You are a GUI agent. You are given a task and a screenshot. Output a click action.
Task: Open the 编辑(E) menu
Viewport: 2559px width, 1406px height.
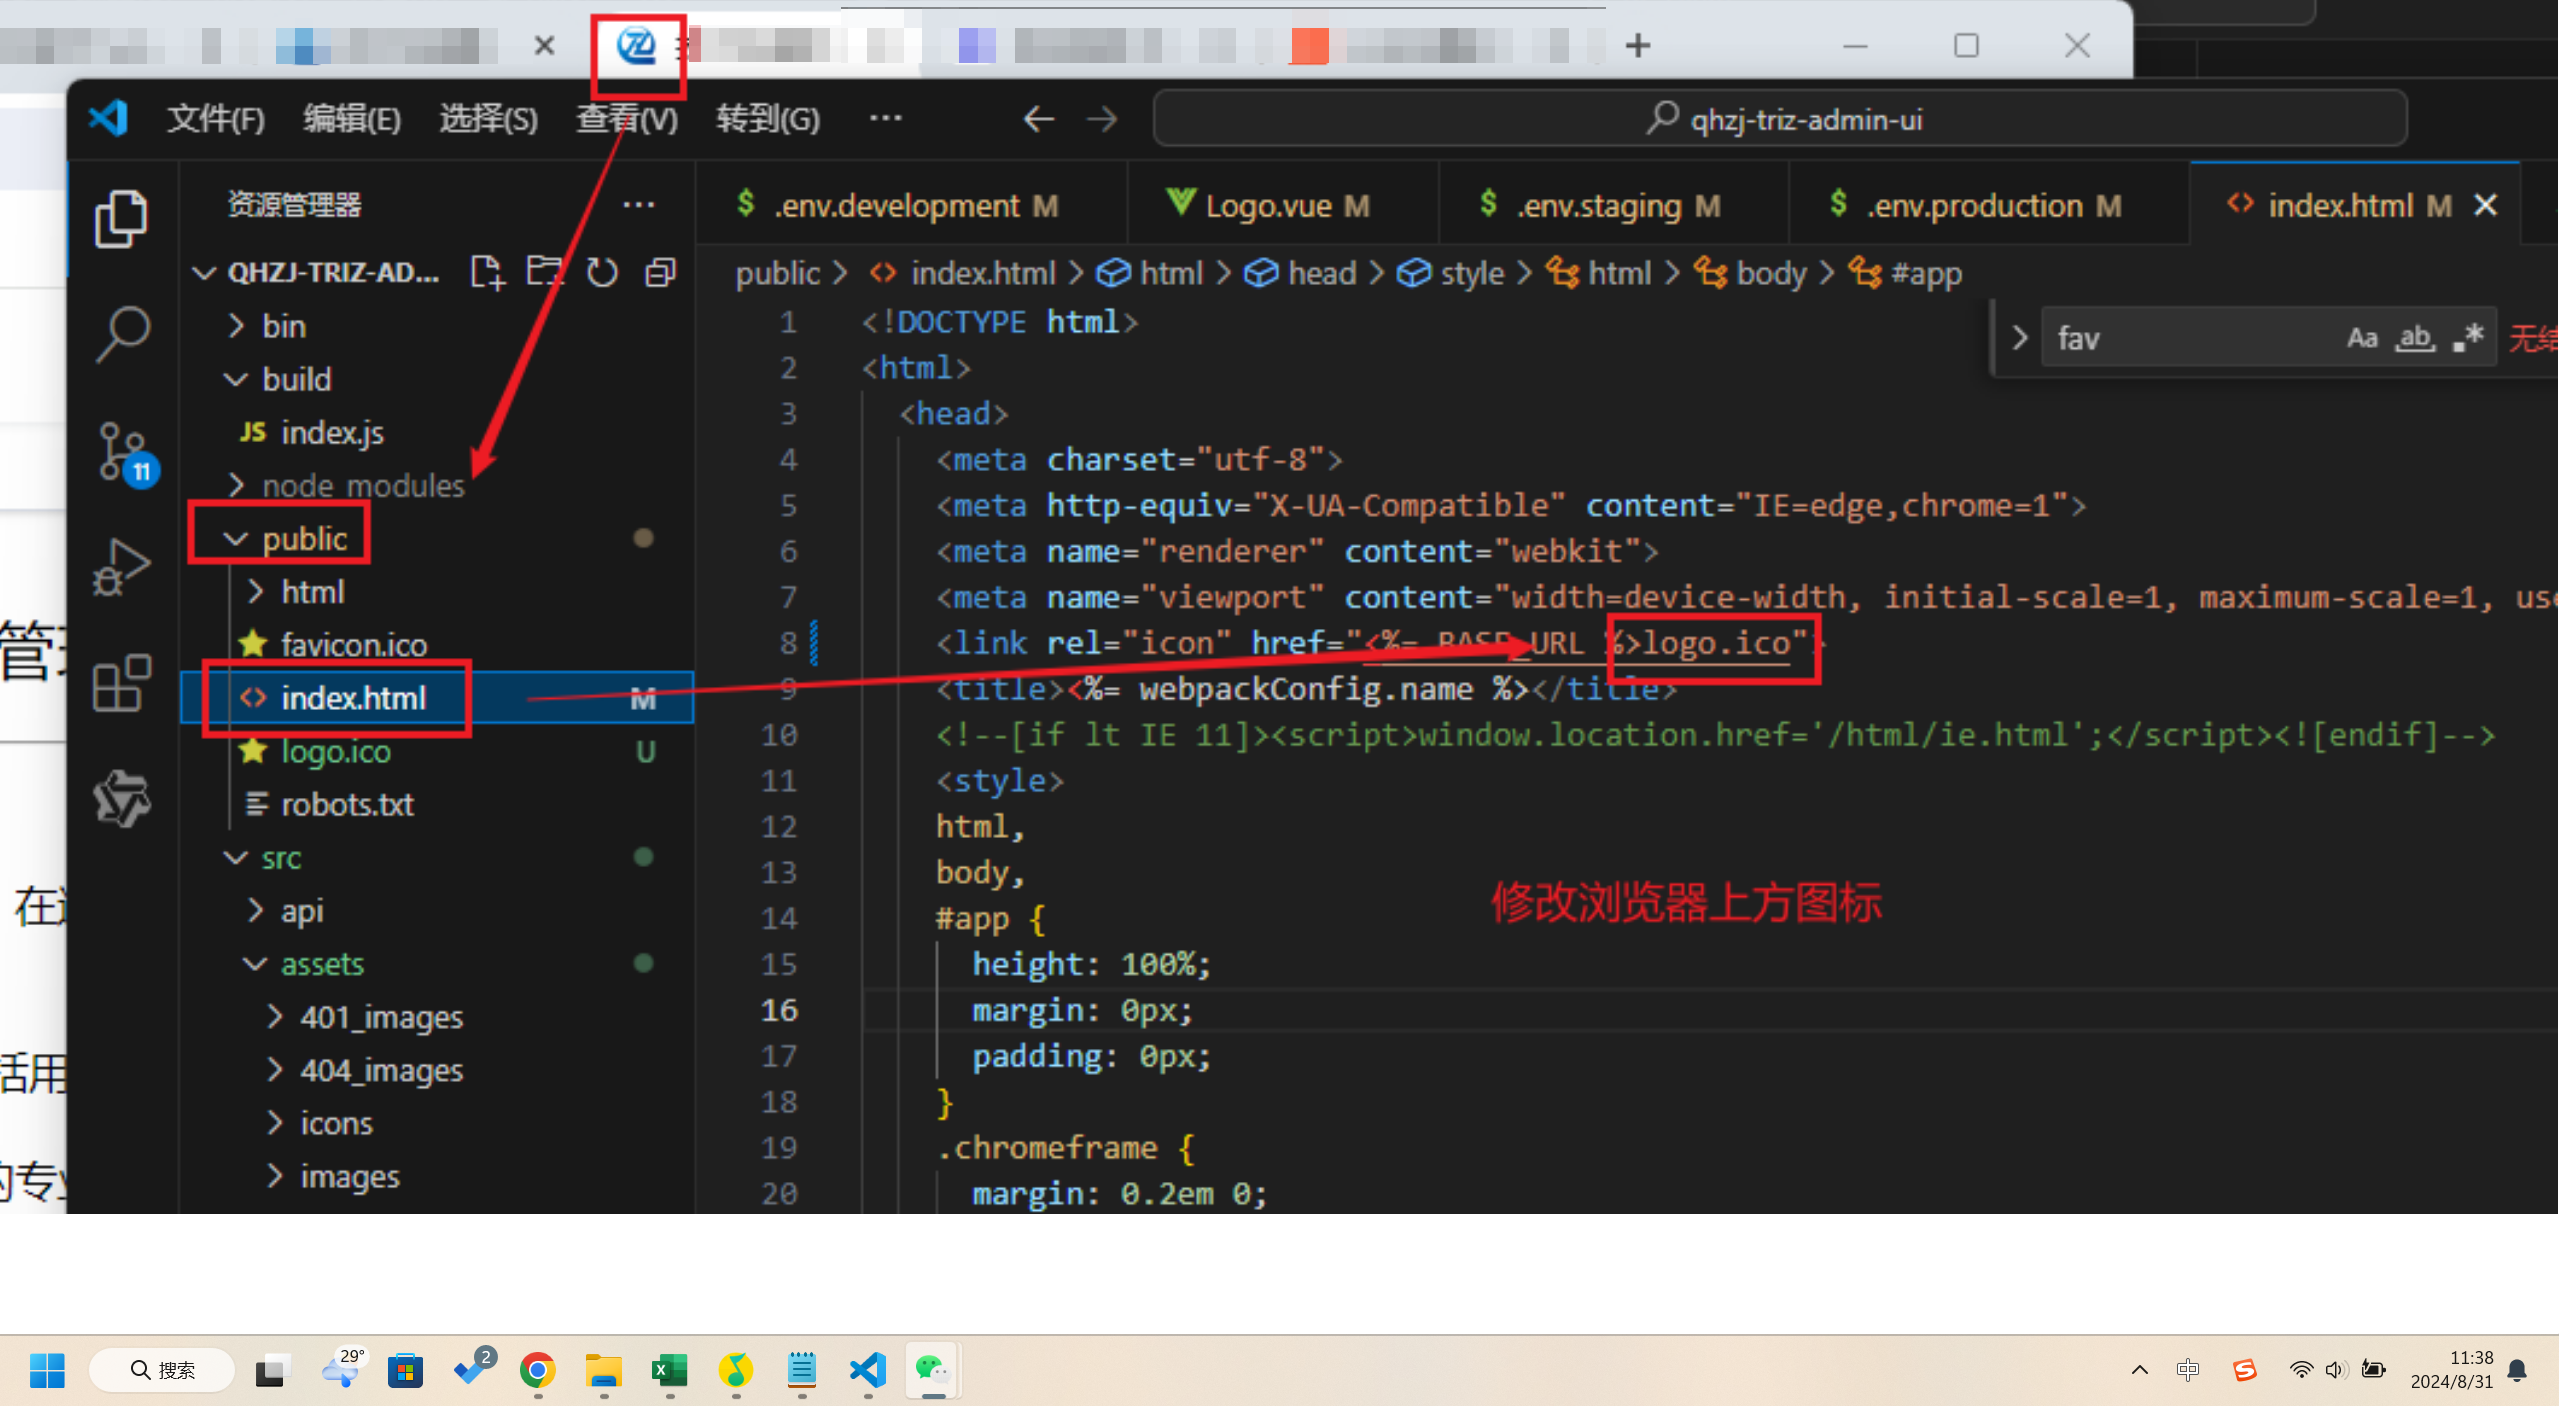(352, 119)
